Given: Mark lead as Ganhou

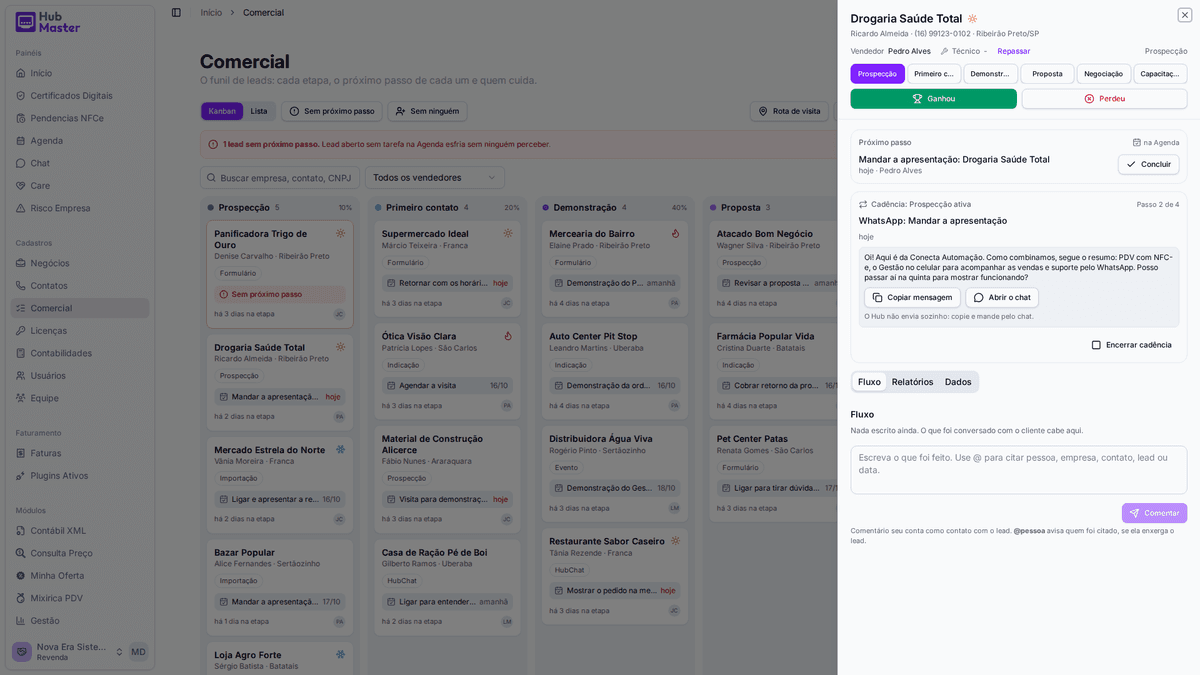Looking at the screenshot, I should (x=933, y=99).
